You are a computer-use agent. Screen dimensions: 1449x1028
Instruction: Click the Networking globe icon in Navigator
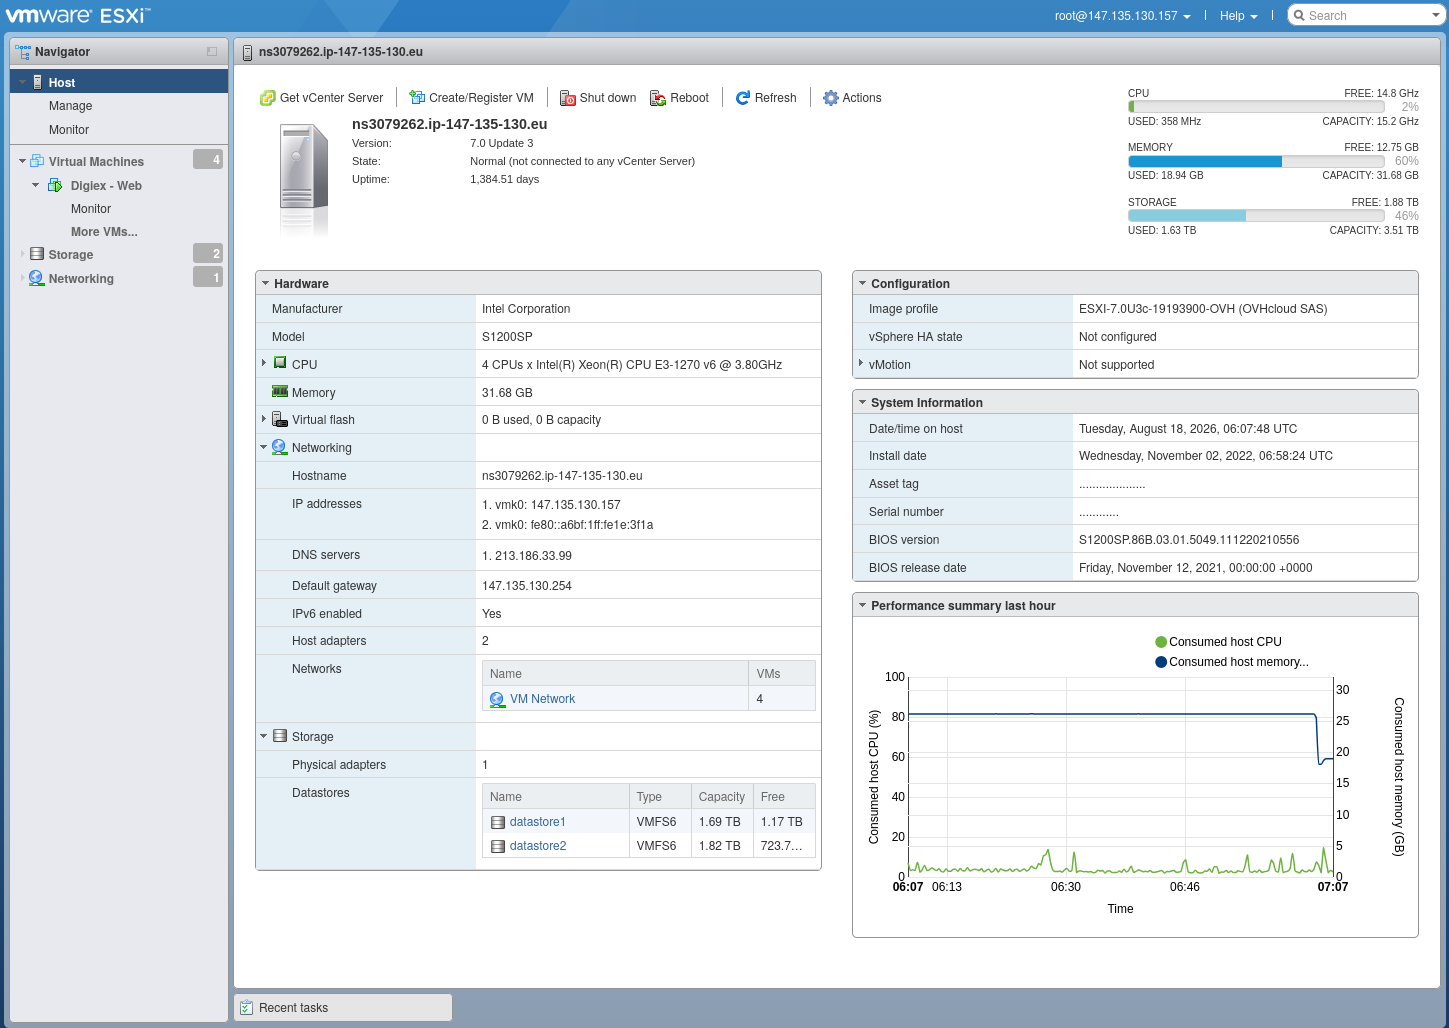(x=37, y=278)
